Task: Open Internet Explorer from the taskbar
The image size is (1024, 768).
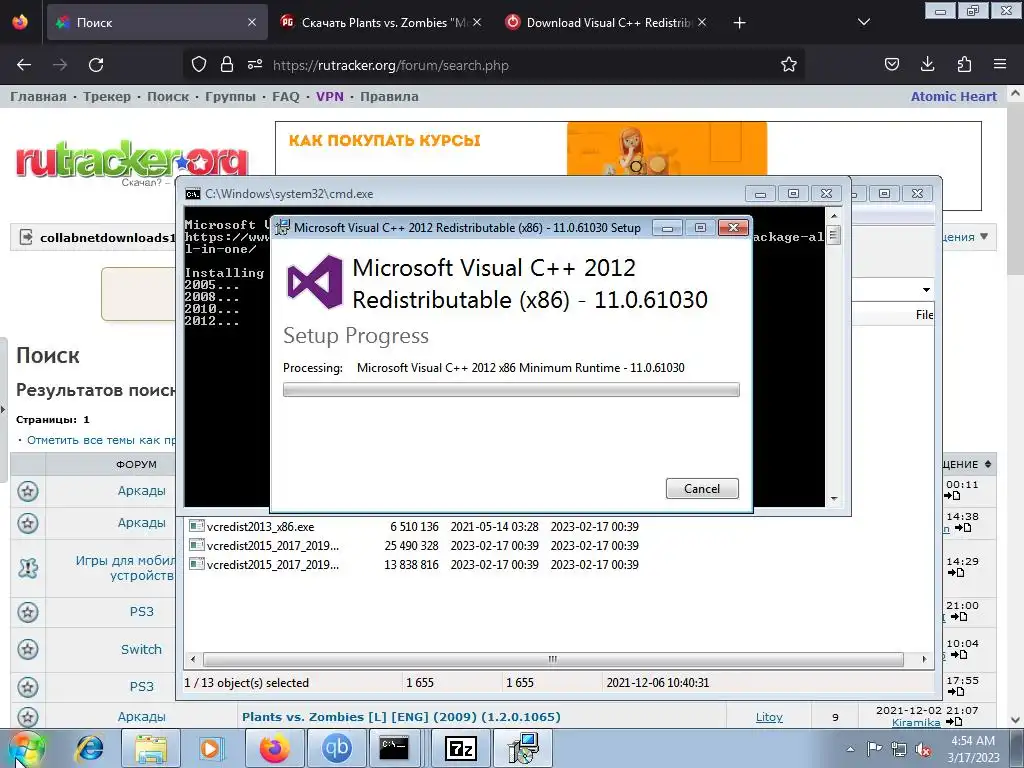Action: 89,748
